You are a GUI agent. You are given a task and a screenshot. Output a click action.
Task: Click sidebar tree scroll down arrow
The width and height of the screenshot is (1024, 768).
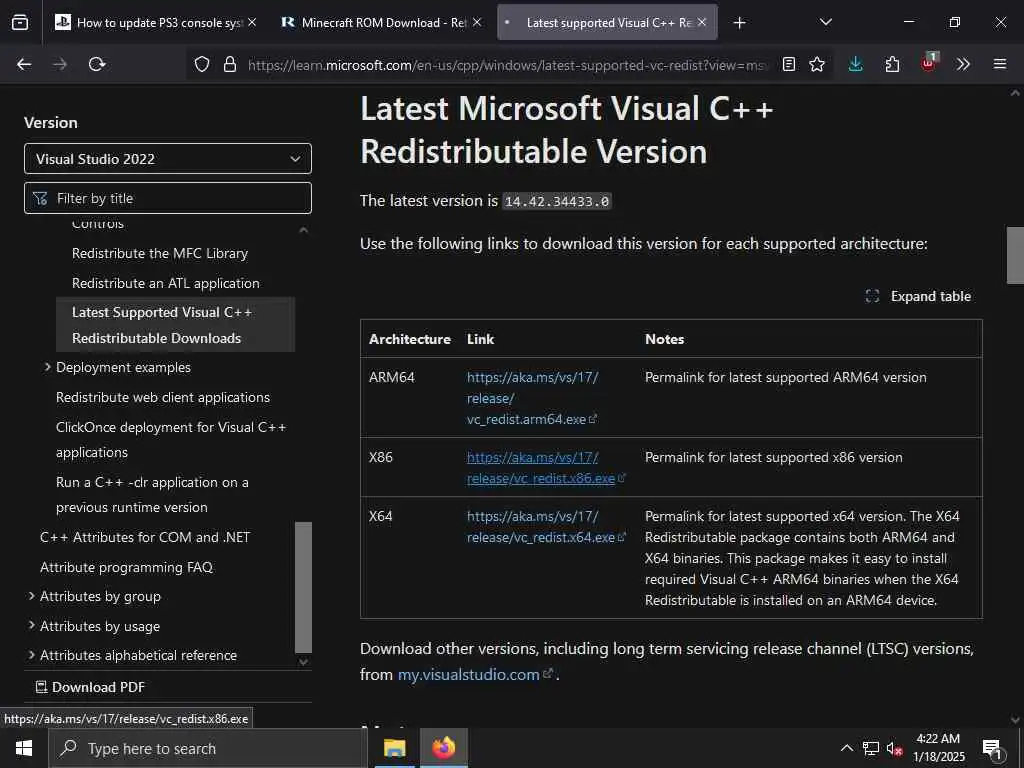[x=304, y=661]
